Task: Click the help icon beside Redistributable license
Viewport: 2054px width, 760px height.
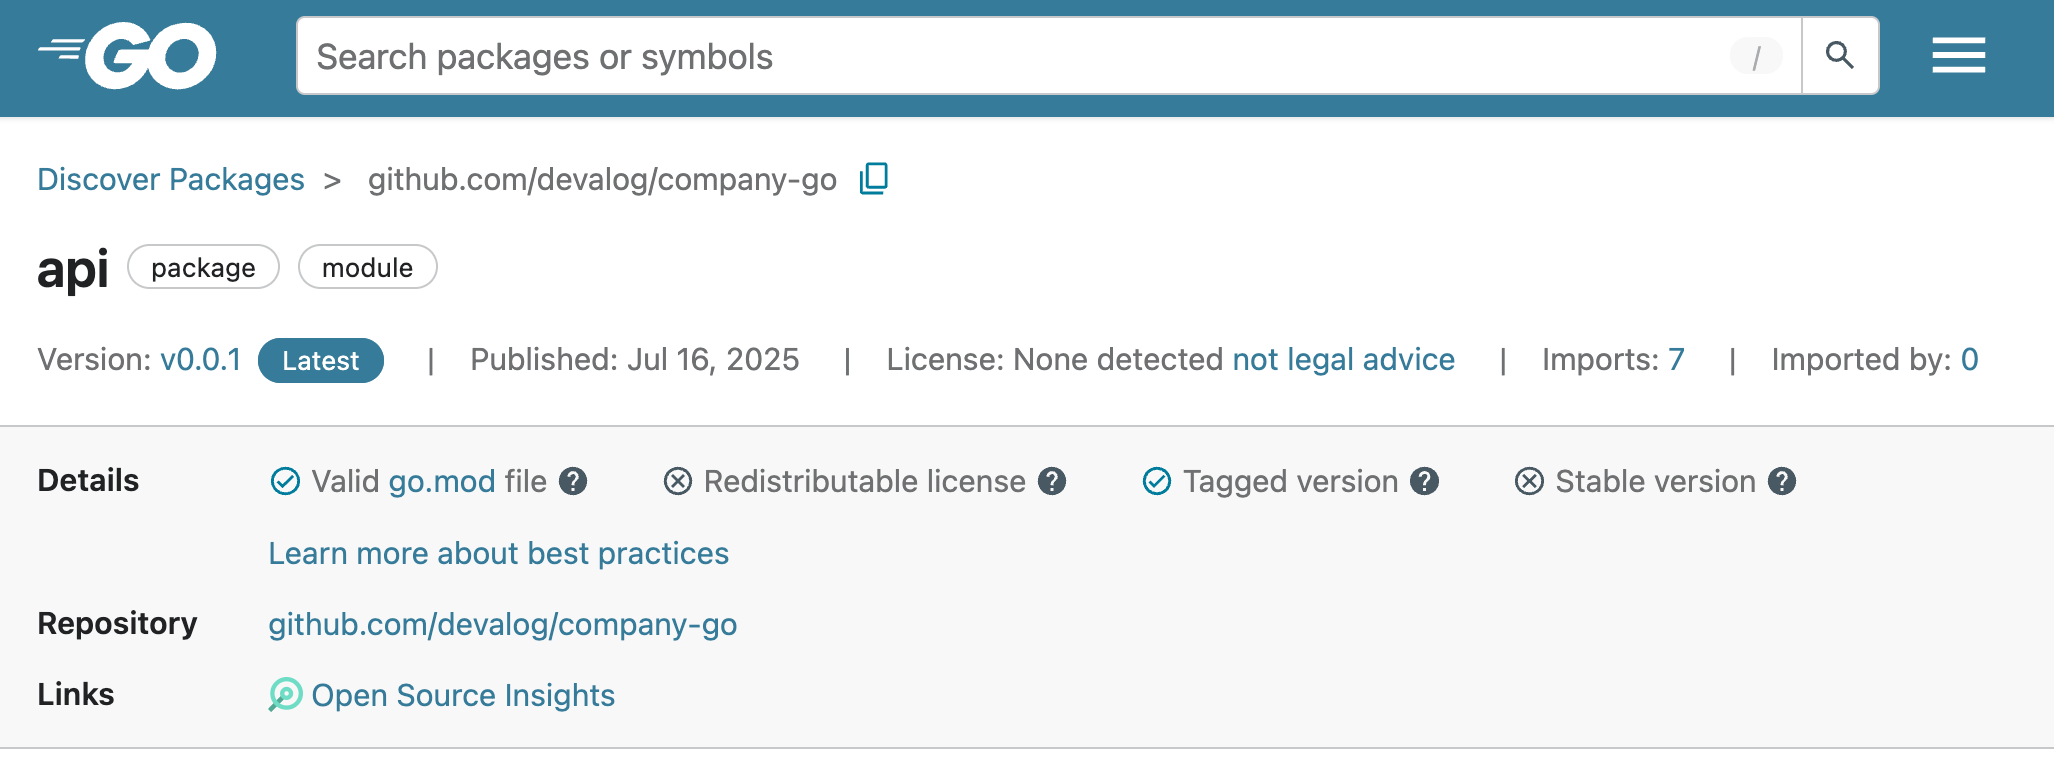Action: (x=1051, y=482)
